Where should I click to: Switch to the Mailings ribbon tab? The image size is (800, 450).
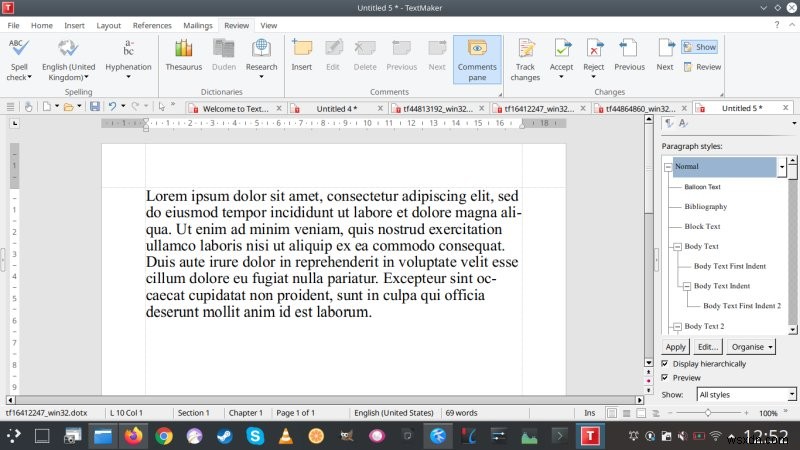pyautogui.click(x=197, y=26)
